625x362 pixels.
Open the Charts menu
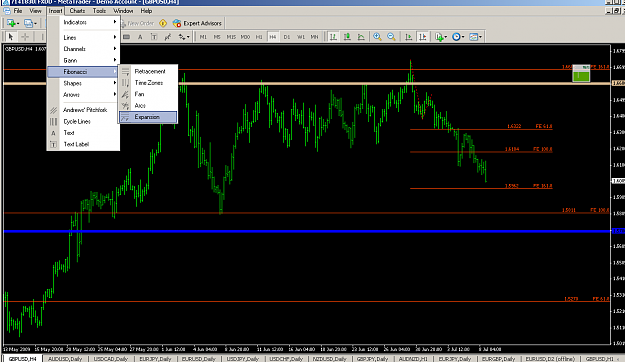[77, 11]
